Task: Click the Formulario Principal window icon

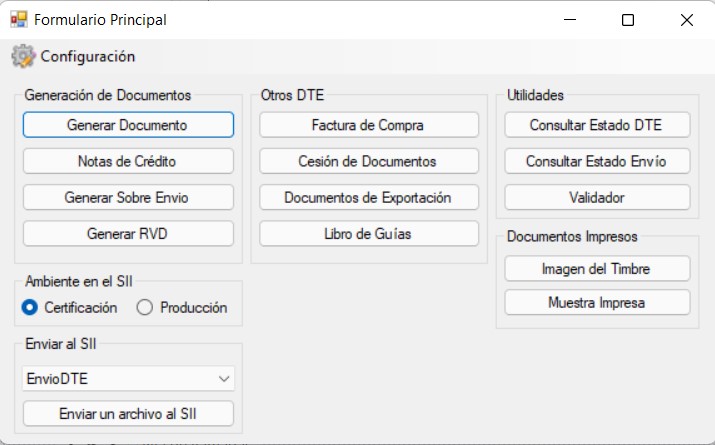Action: click(19, 20)
